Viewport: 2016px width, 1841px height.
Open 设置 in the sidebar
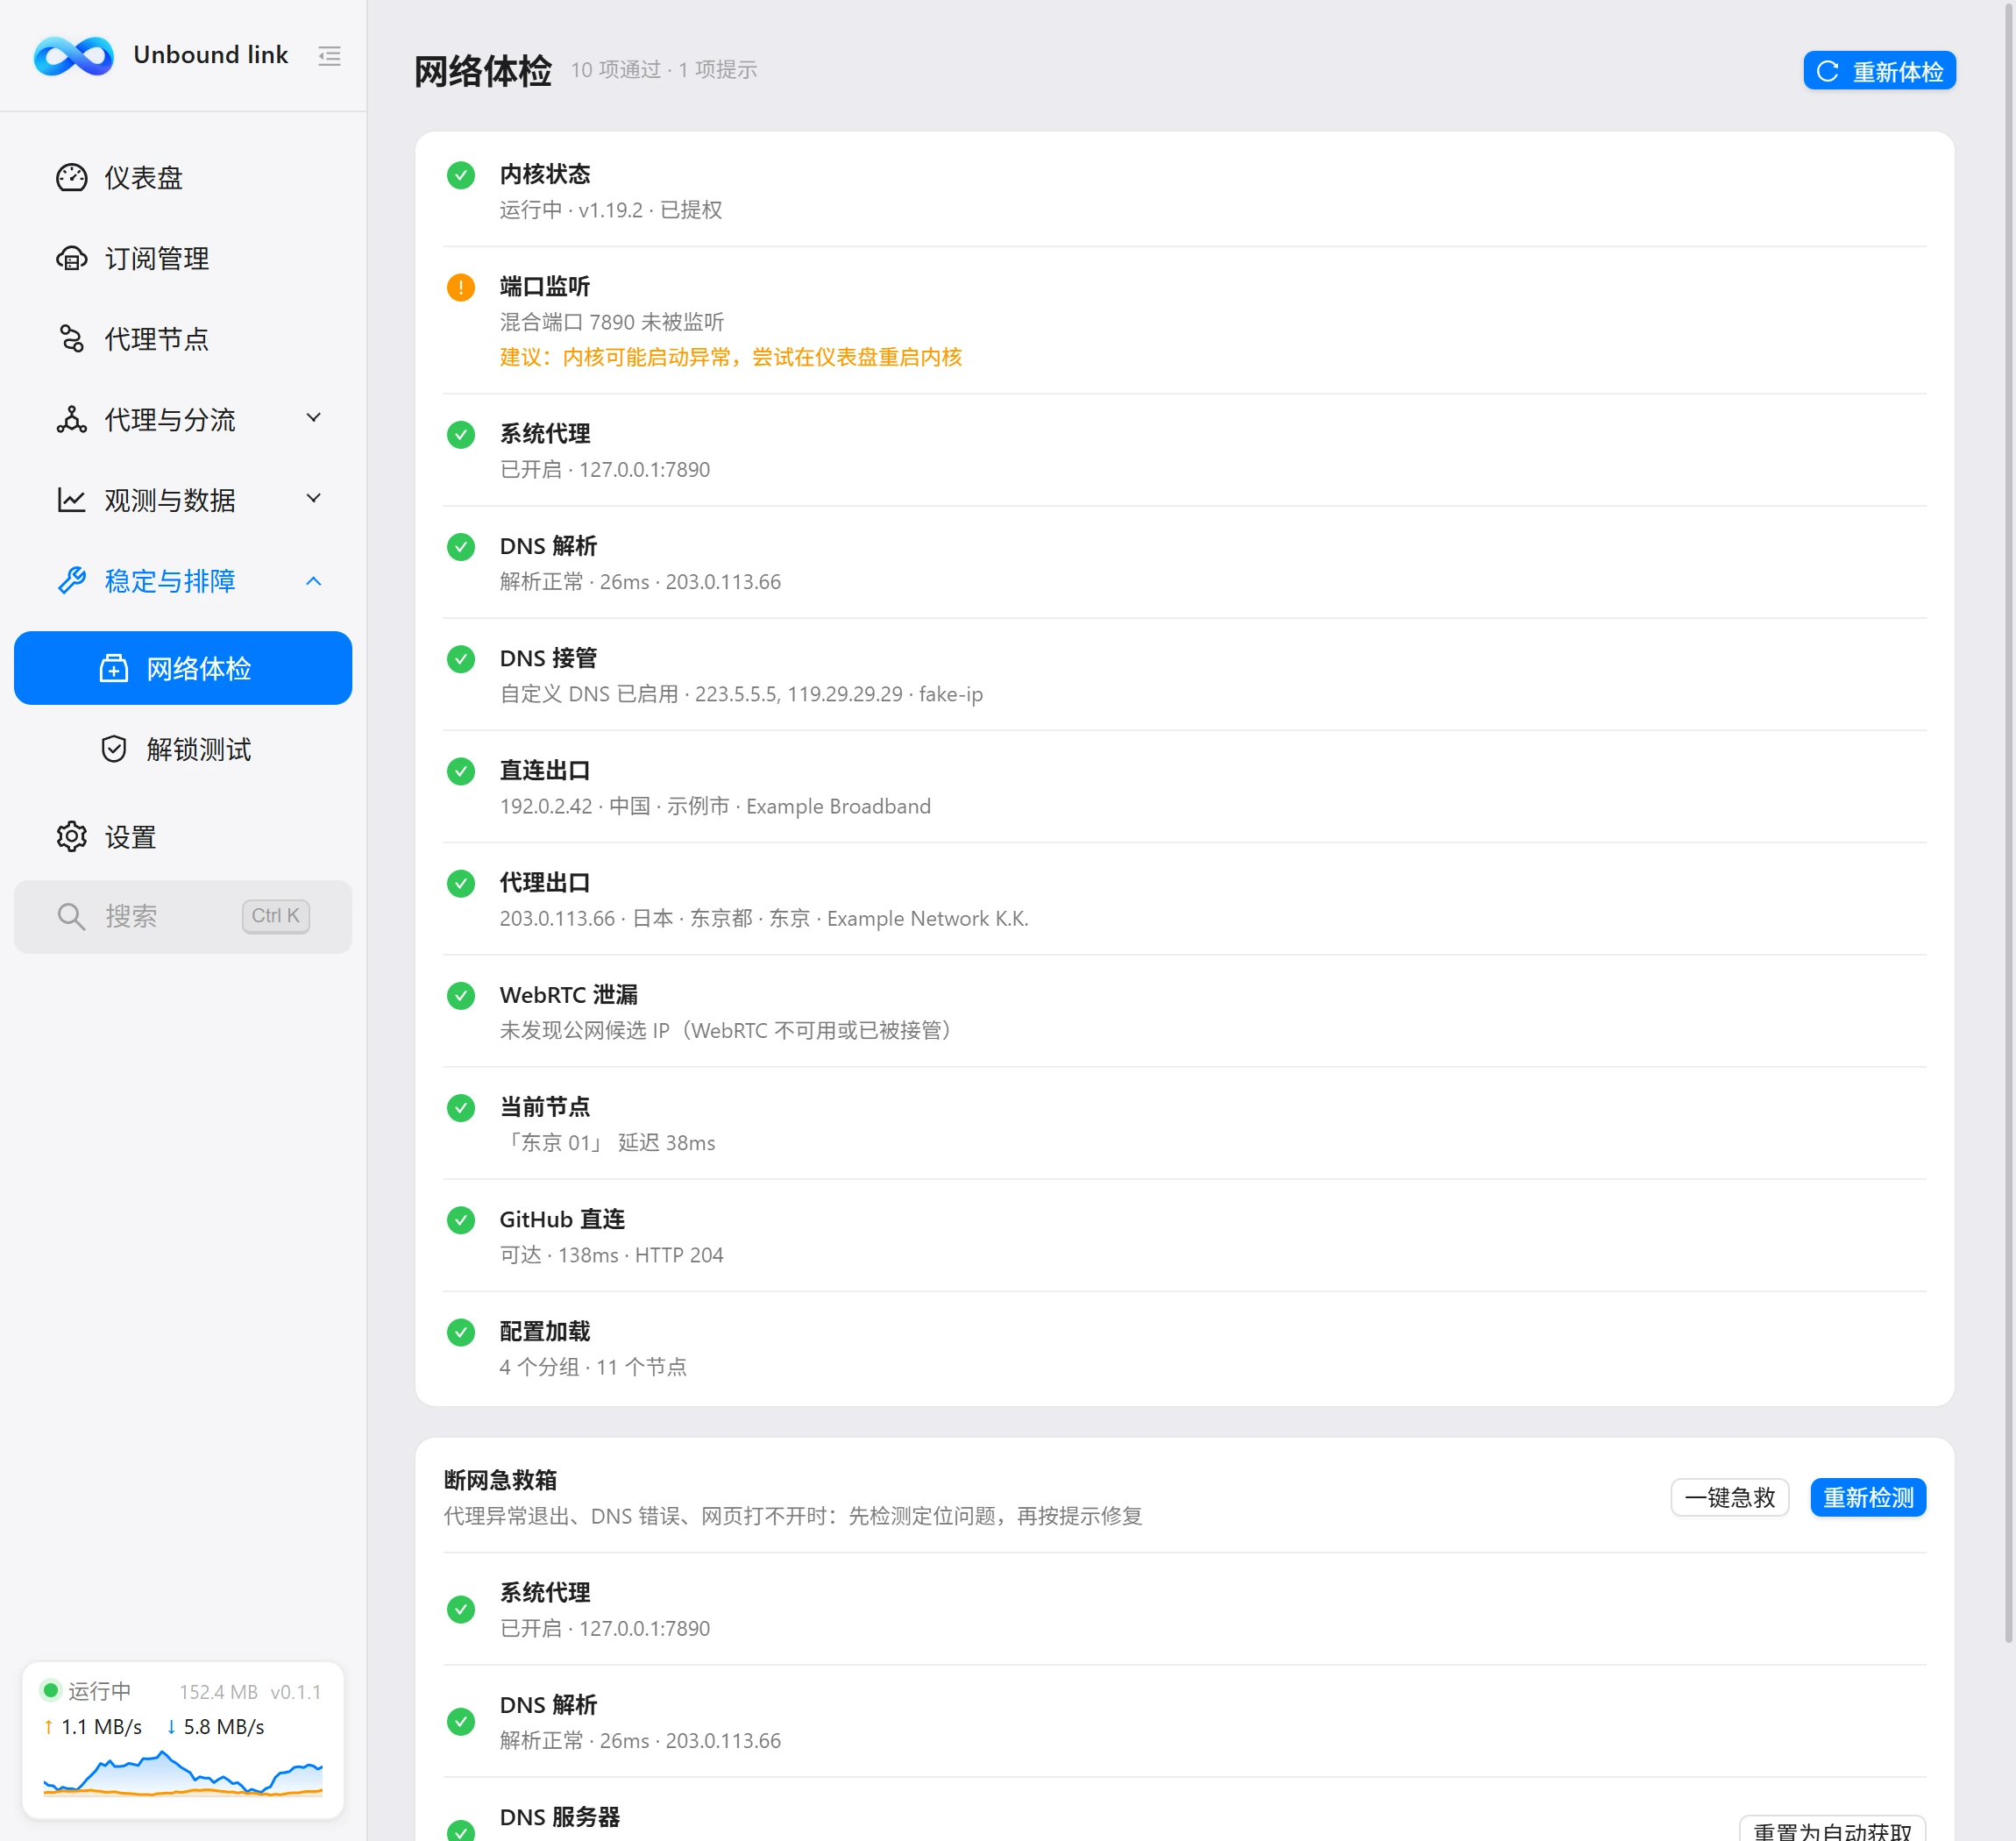[x=183, y=836]
